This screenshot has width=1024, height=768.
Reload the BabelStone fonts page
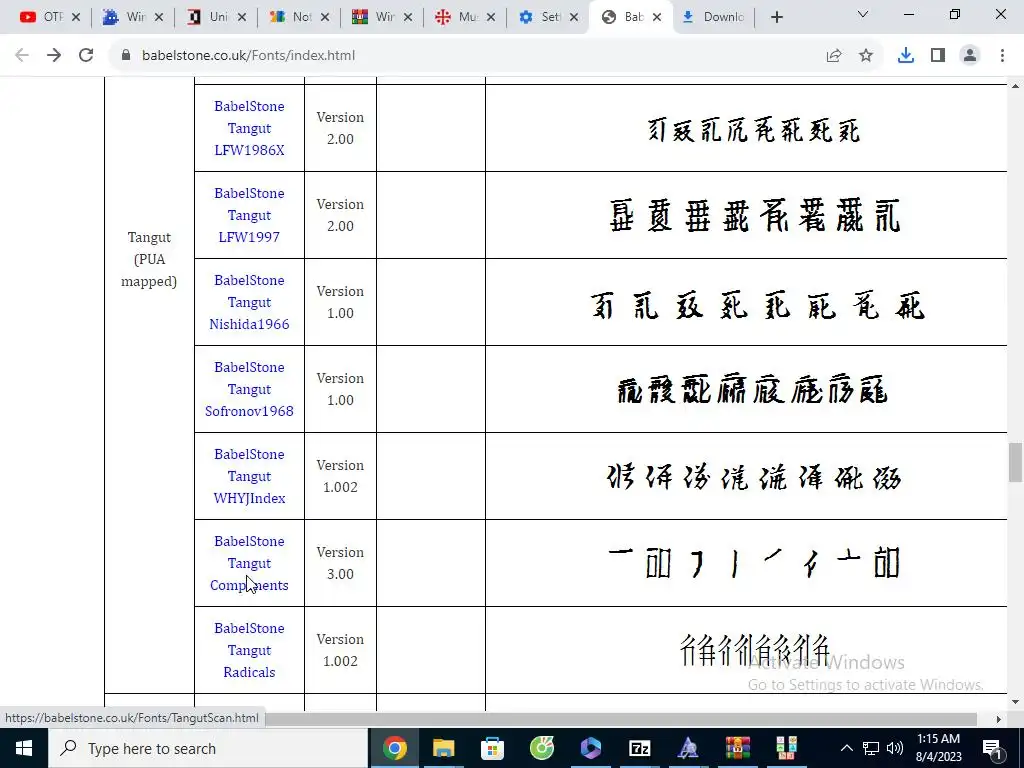pos(86,56)
